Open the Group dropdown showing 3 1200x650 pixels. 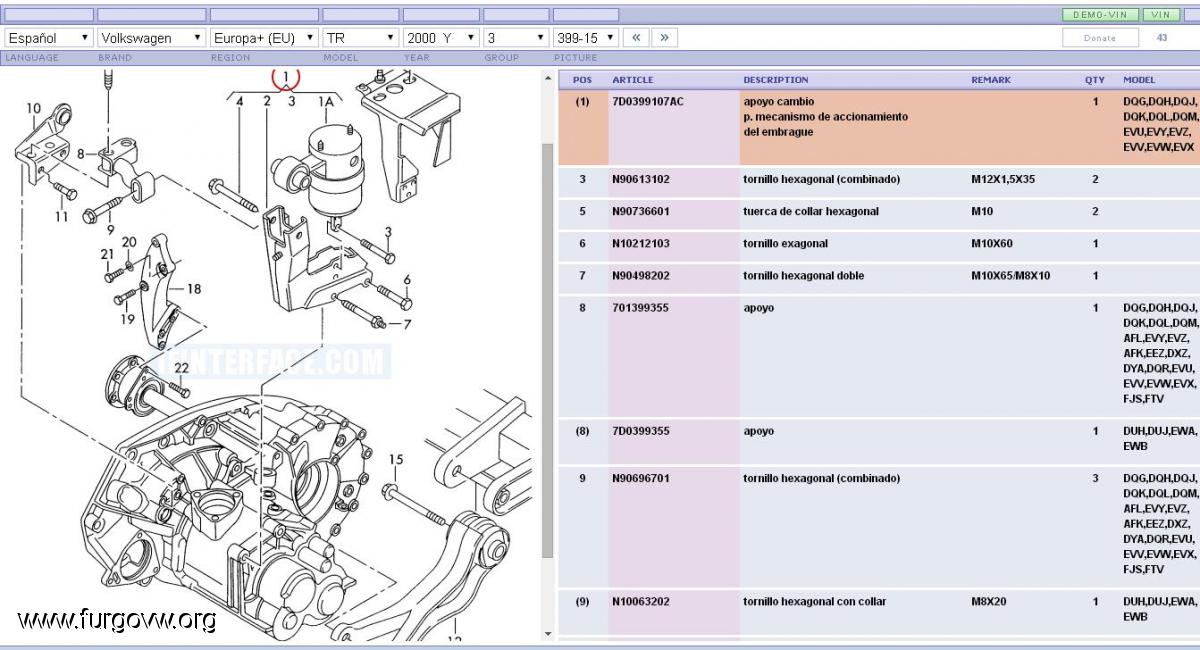(516, 38)
